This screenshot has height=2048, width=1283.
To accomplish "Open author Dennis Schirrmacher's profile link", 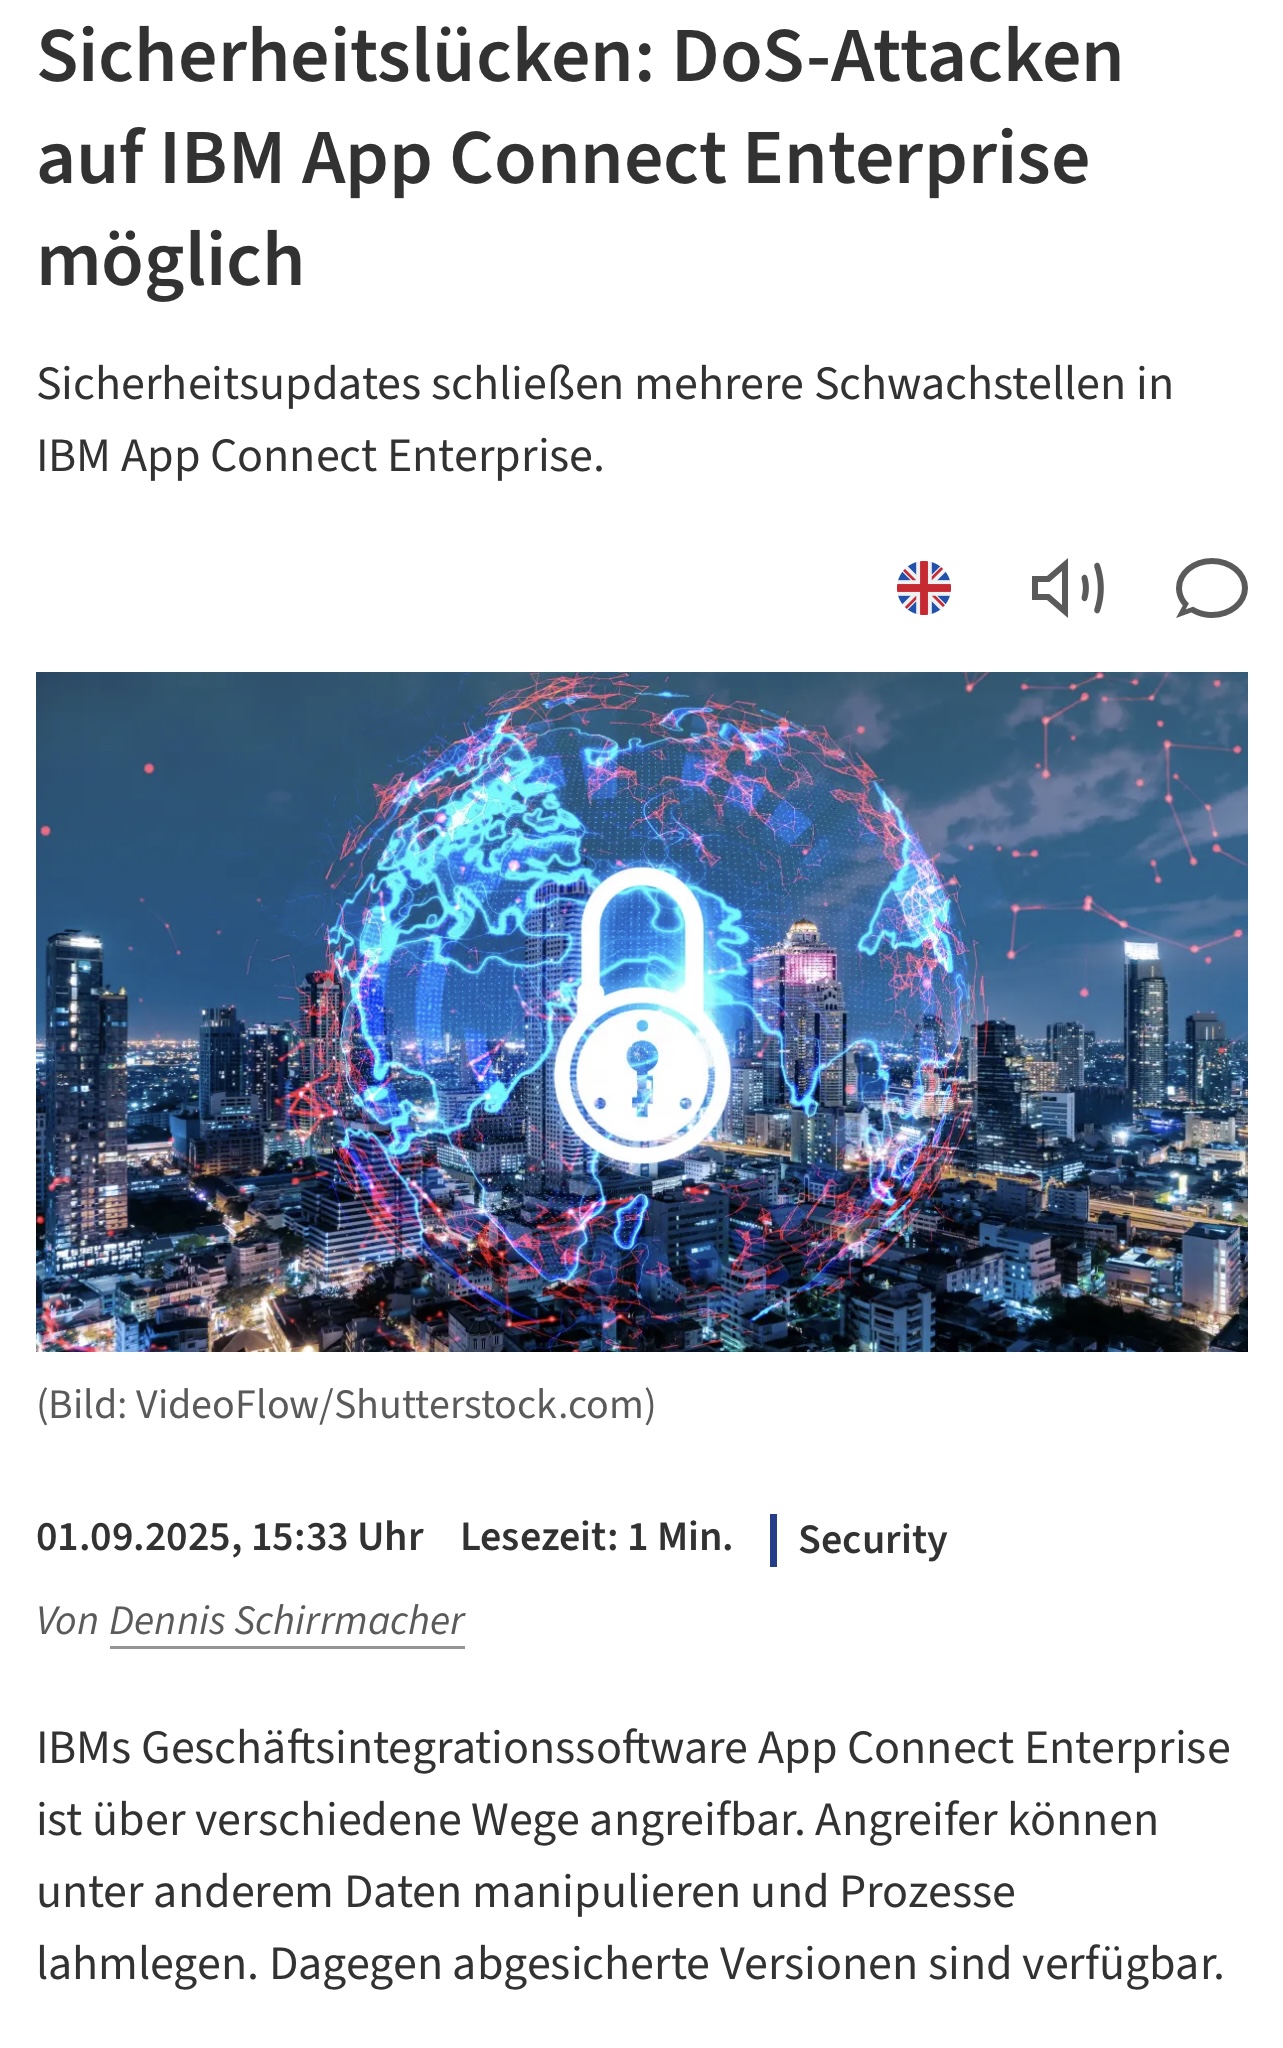I will pyautogui.click(x=287, y=1620).
